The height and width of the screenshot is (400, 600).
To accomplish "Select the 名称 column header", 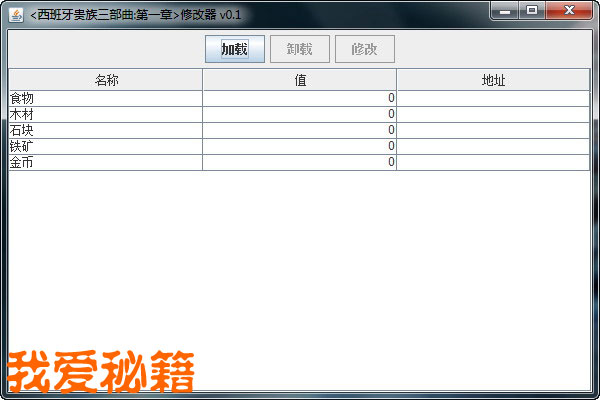I will point(106,80).
